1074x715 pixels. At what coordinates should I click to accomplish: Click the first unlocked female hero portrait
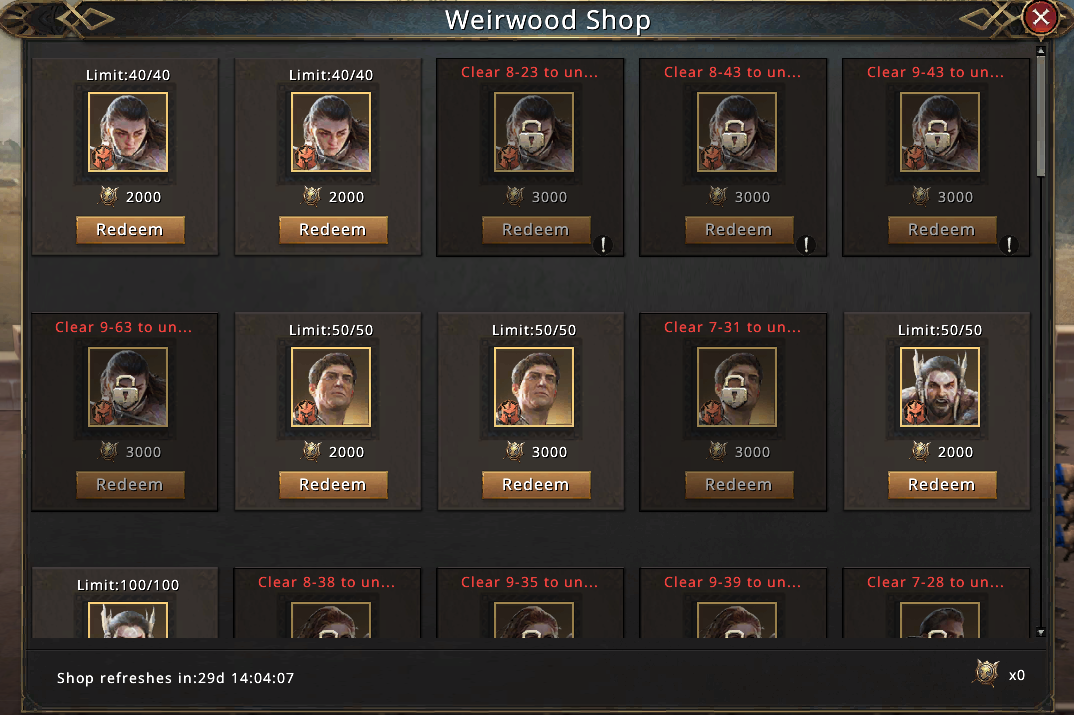coord(127,132)
